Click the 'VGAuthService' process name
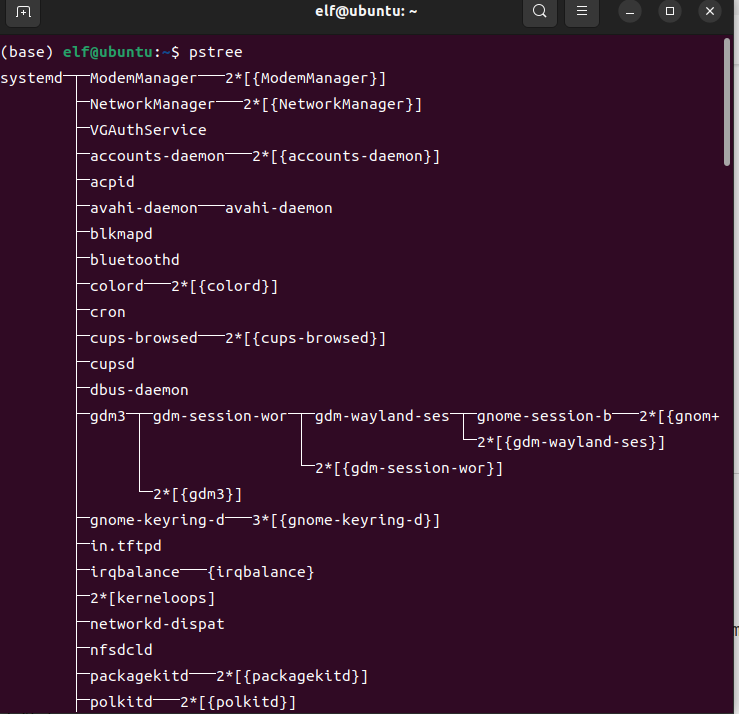739x714 pixels. tap(148, 130)
